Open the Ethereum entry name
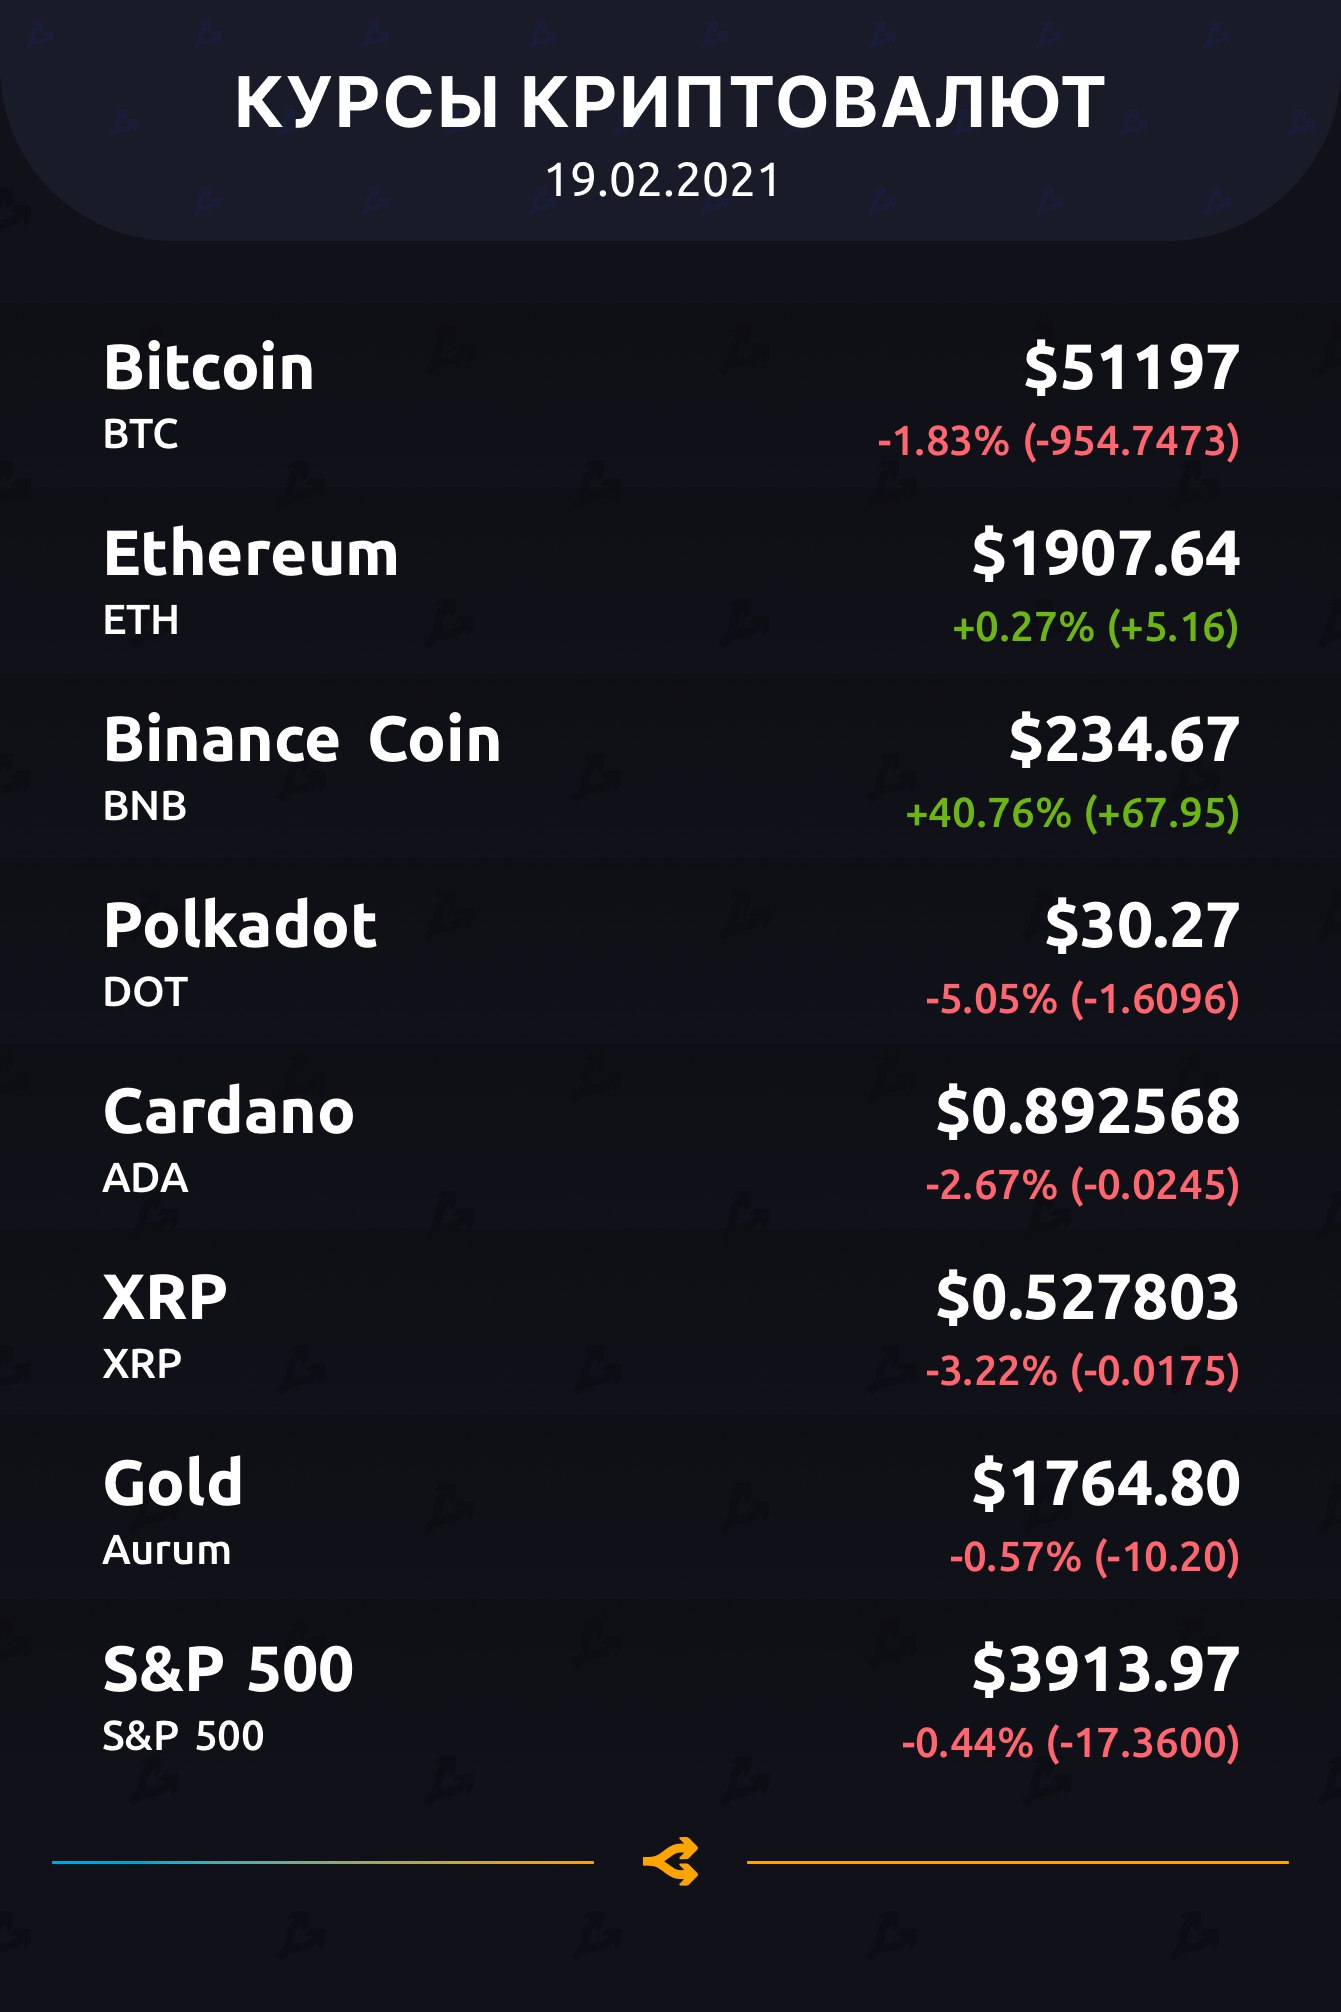 [x=251, y=553]
